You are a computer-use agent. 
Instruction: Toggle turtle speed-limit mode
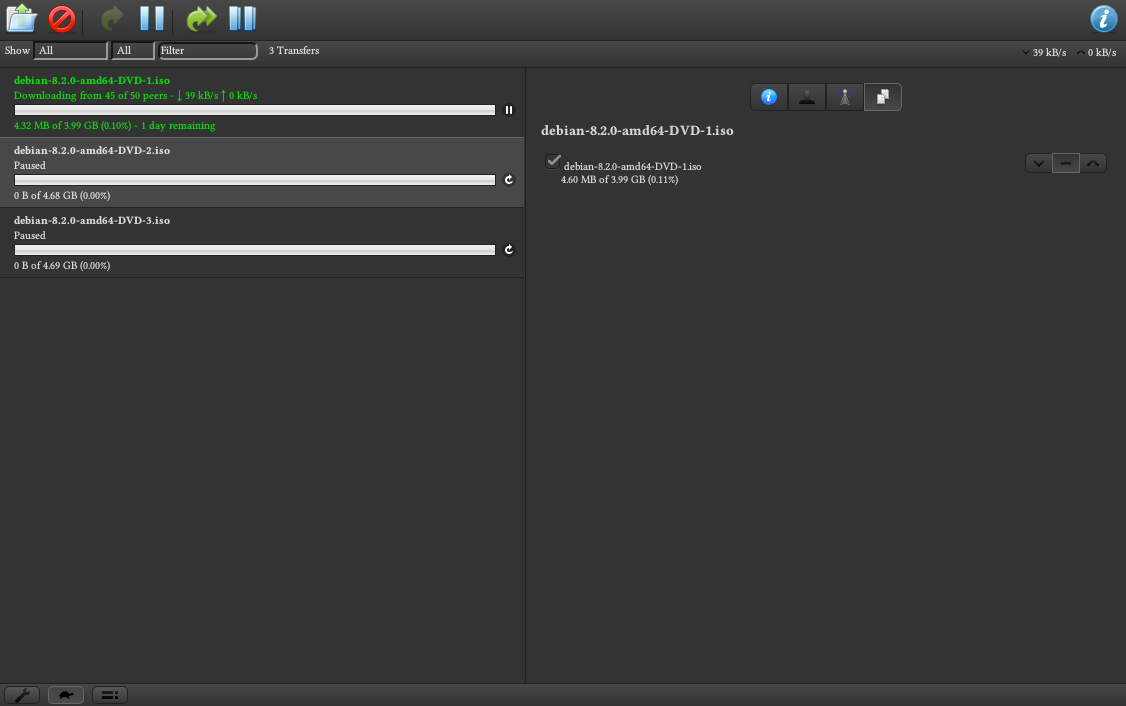pos(66,695)
